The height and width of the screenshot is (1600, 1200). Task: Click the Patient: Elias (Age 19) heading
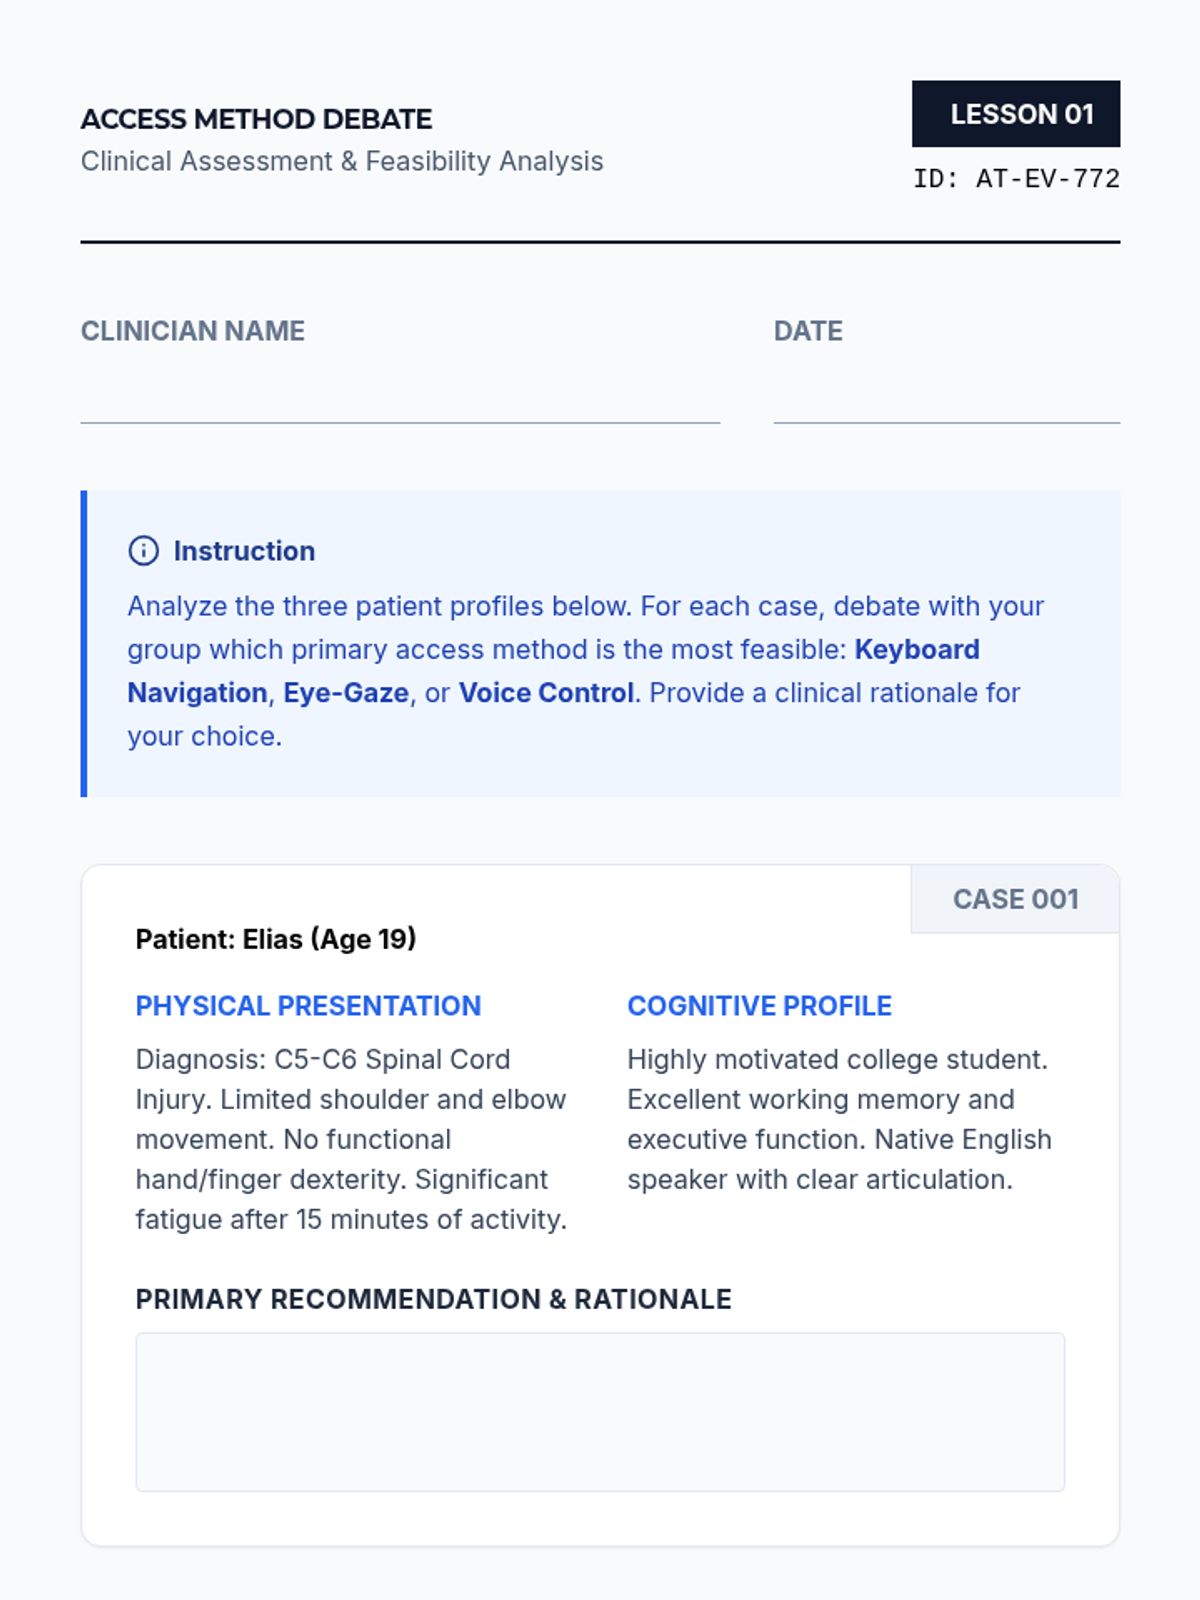click(276, 939)
